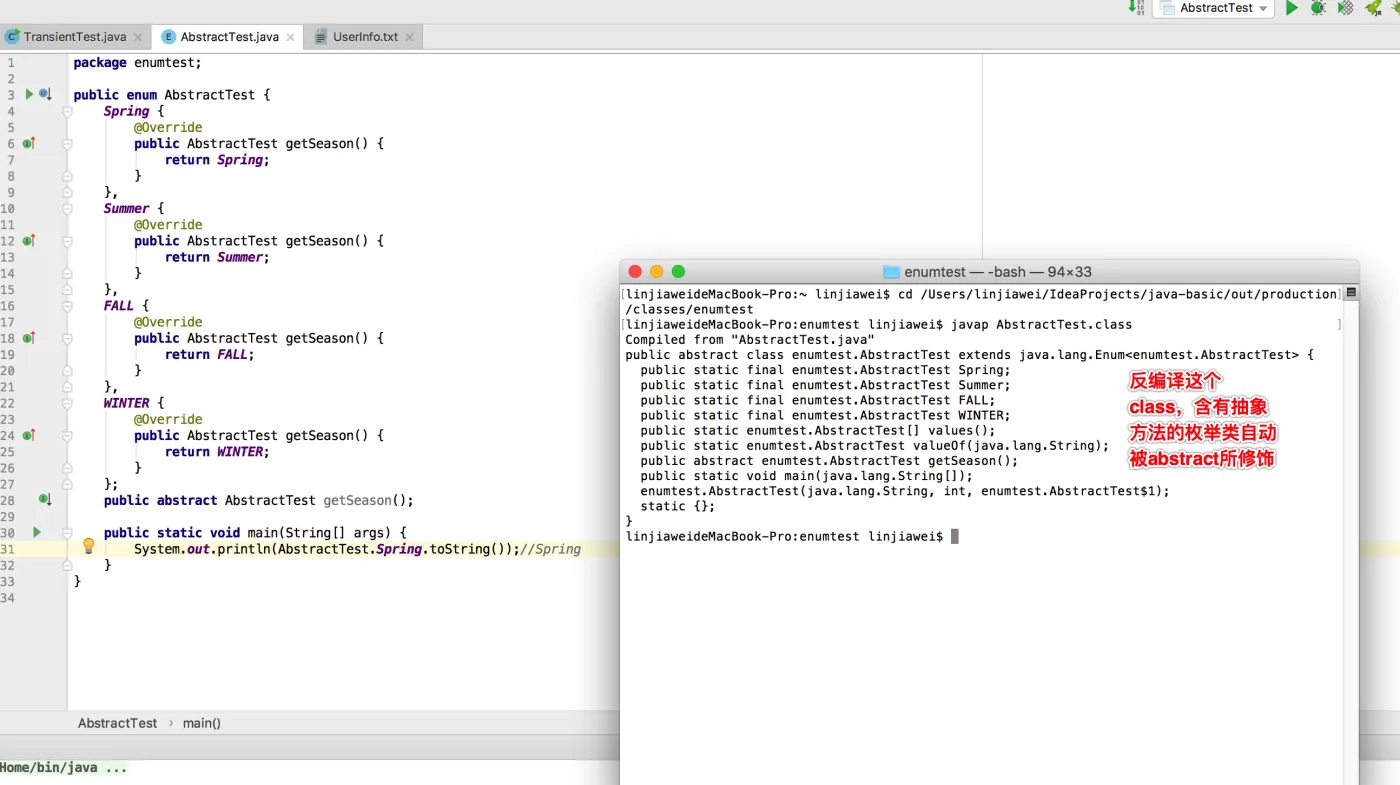The image size is (1400, 785).
Task: Click the AbstractTest breadcrumb below the editor
Action: pyautogui.click(x=118, y=723)
